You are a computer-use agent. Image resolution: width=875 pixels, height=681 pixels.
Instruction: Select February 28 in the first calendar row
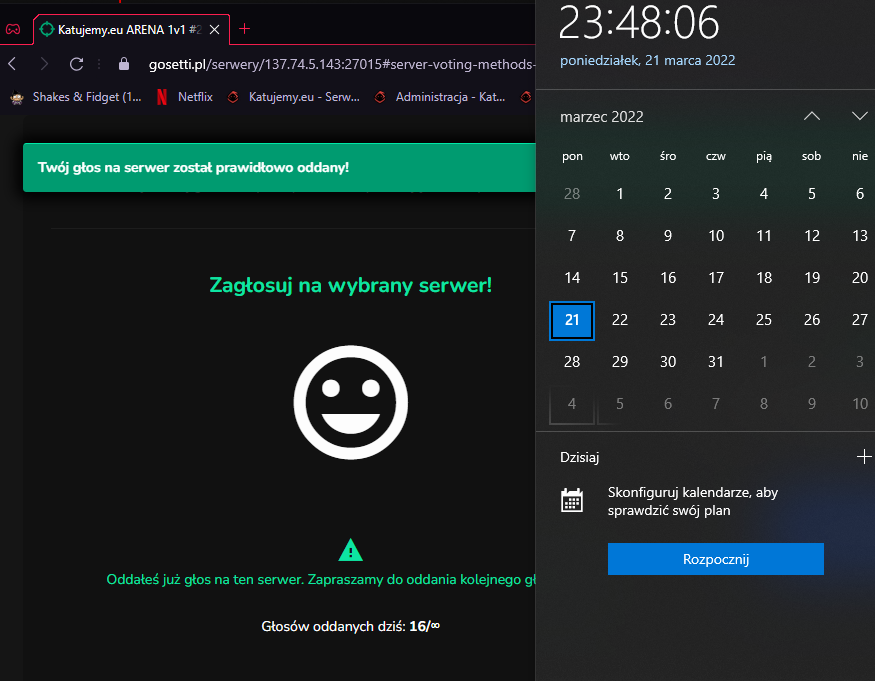pos(572,194)
